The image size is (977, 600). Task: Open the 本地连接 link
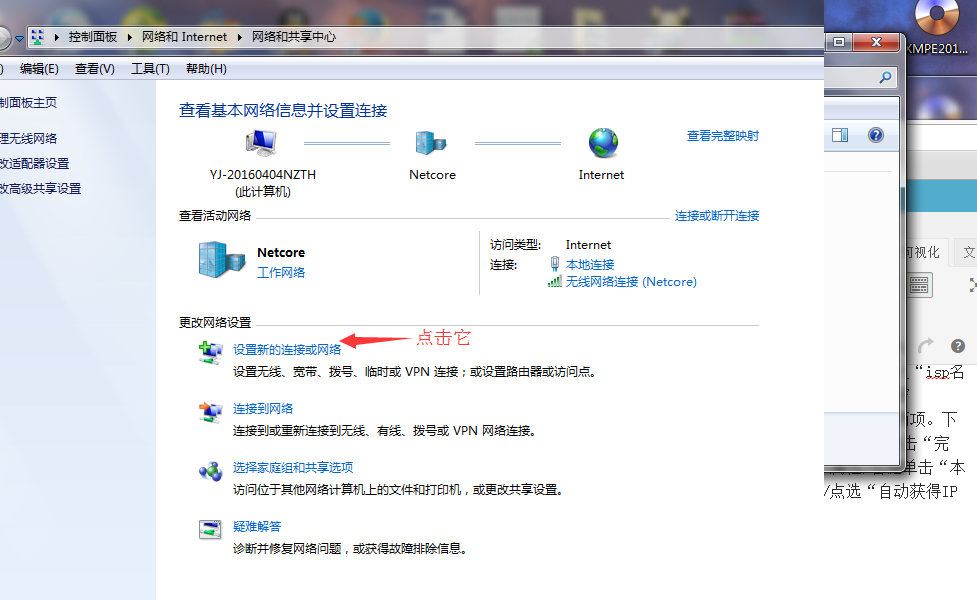(590, 265)
